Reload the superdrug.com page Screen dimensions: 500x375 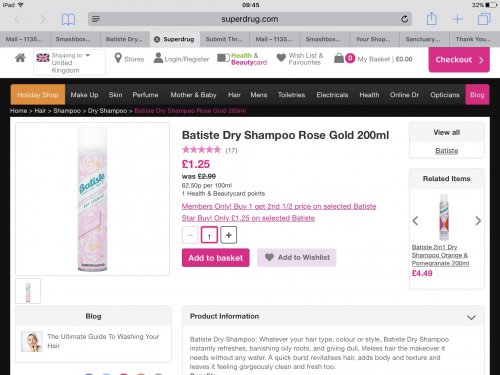click(405, 19)
